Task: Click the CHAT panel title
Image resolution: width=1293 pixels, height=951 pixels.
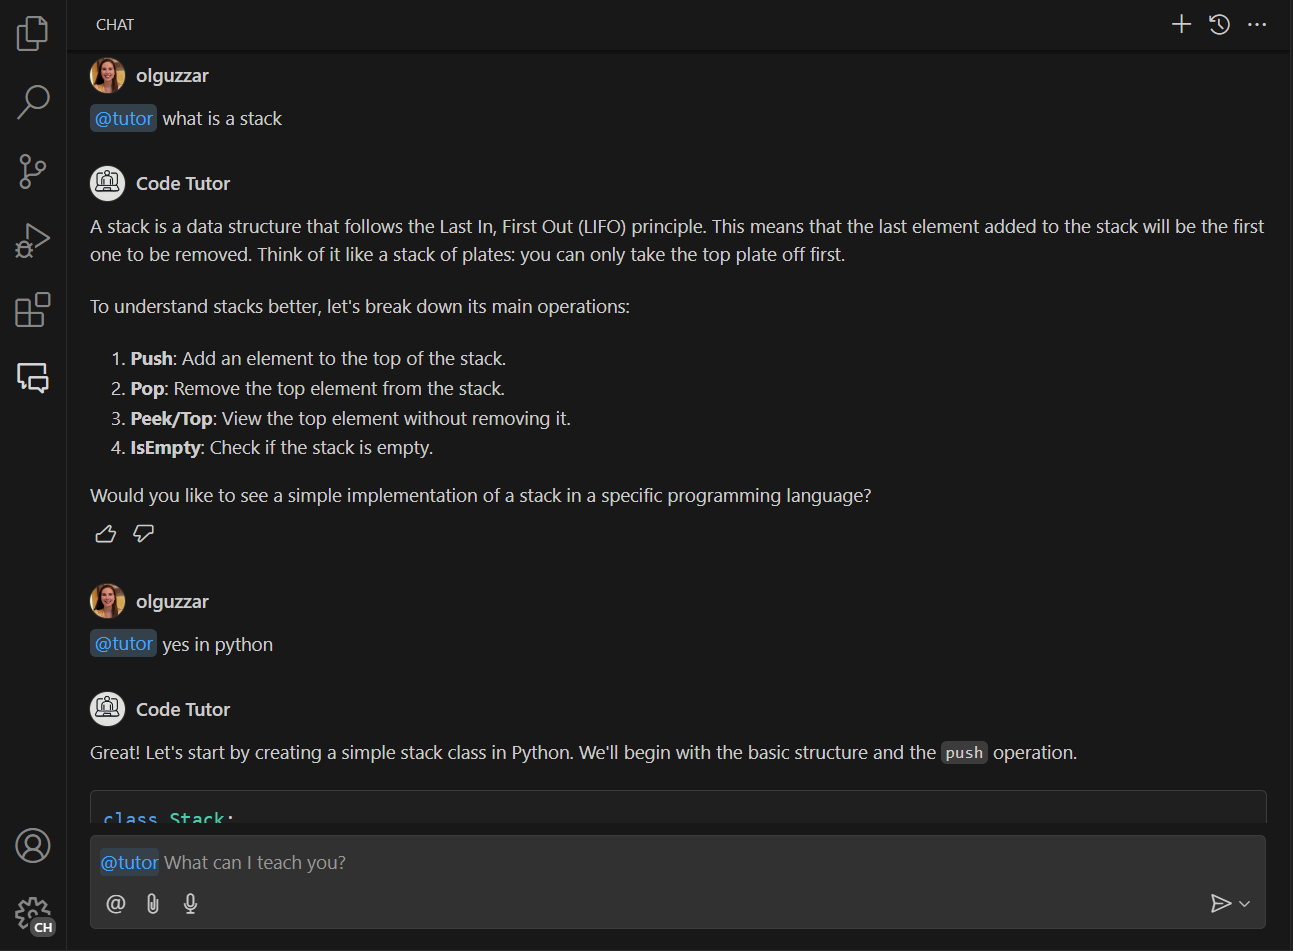Action: point(114,24)
